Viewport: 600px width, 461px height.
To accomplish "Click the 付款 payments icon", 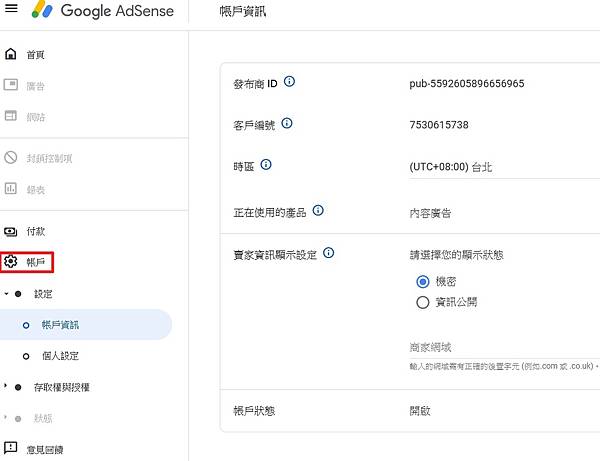I will 11,231.
